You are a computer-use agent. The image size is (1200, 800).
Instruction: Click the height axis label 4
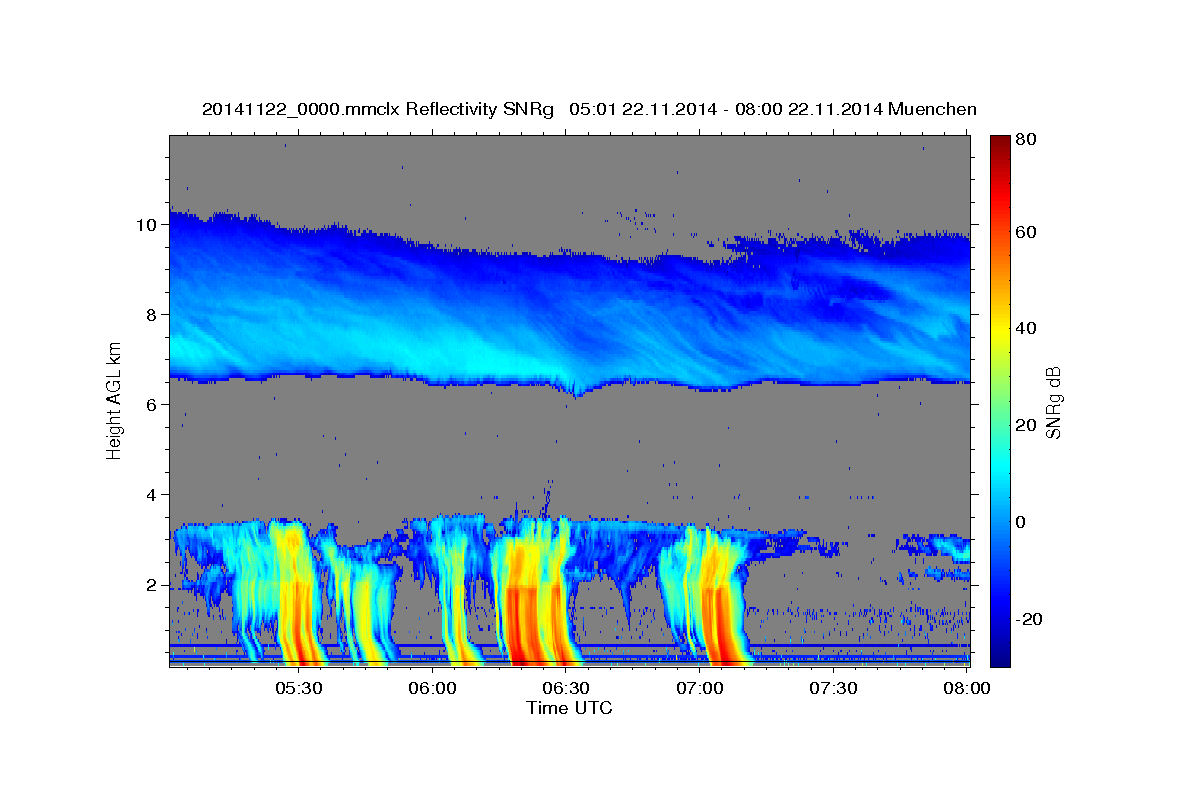coord(153,495)
